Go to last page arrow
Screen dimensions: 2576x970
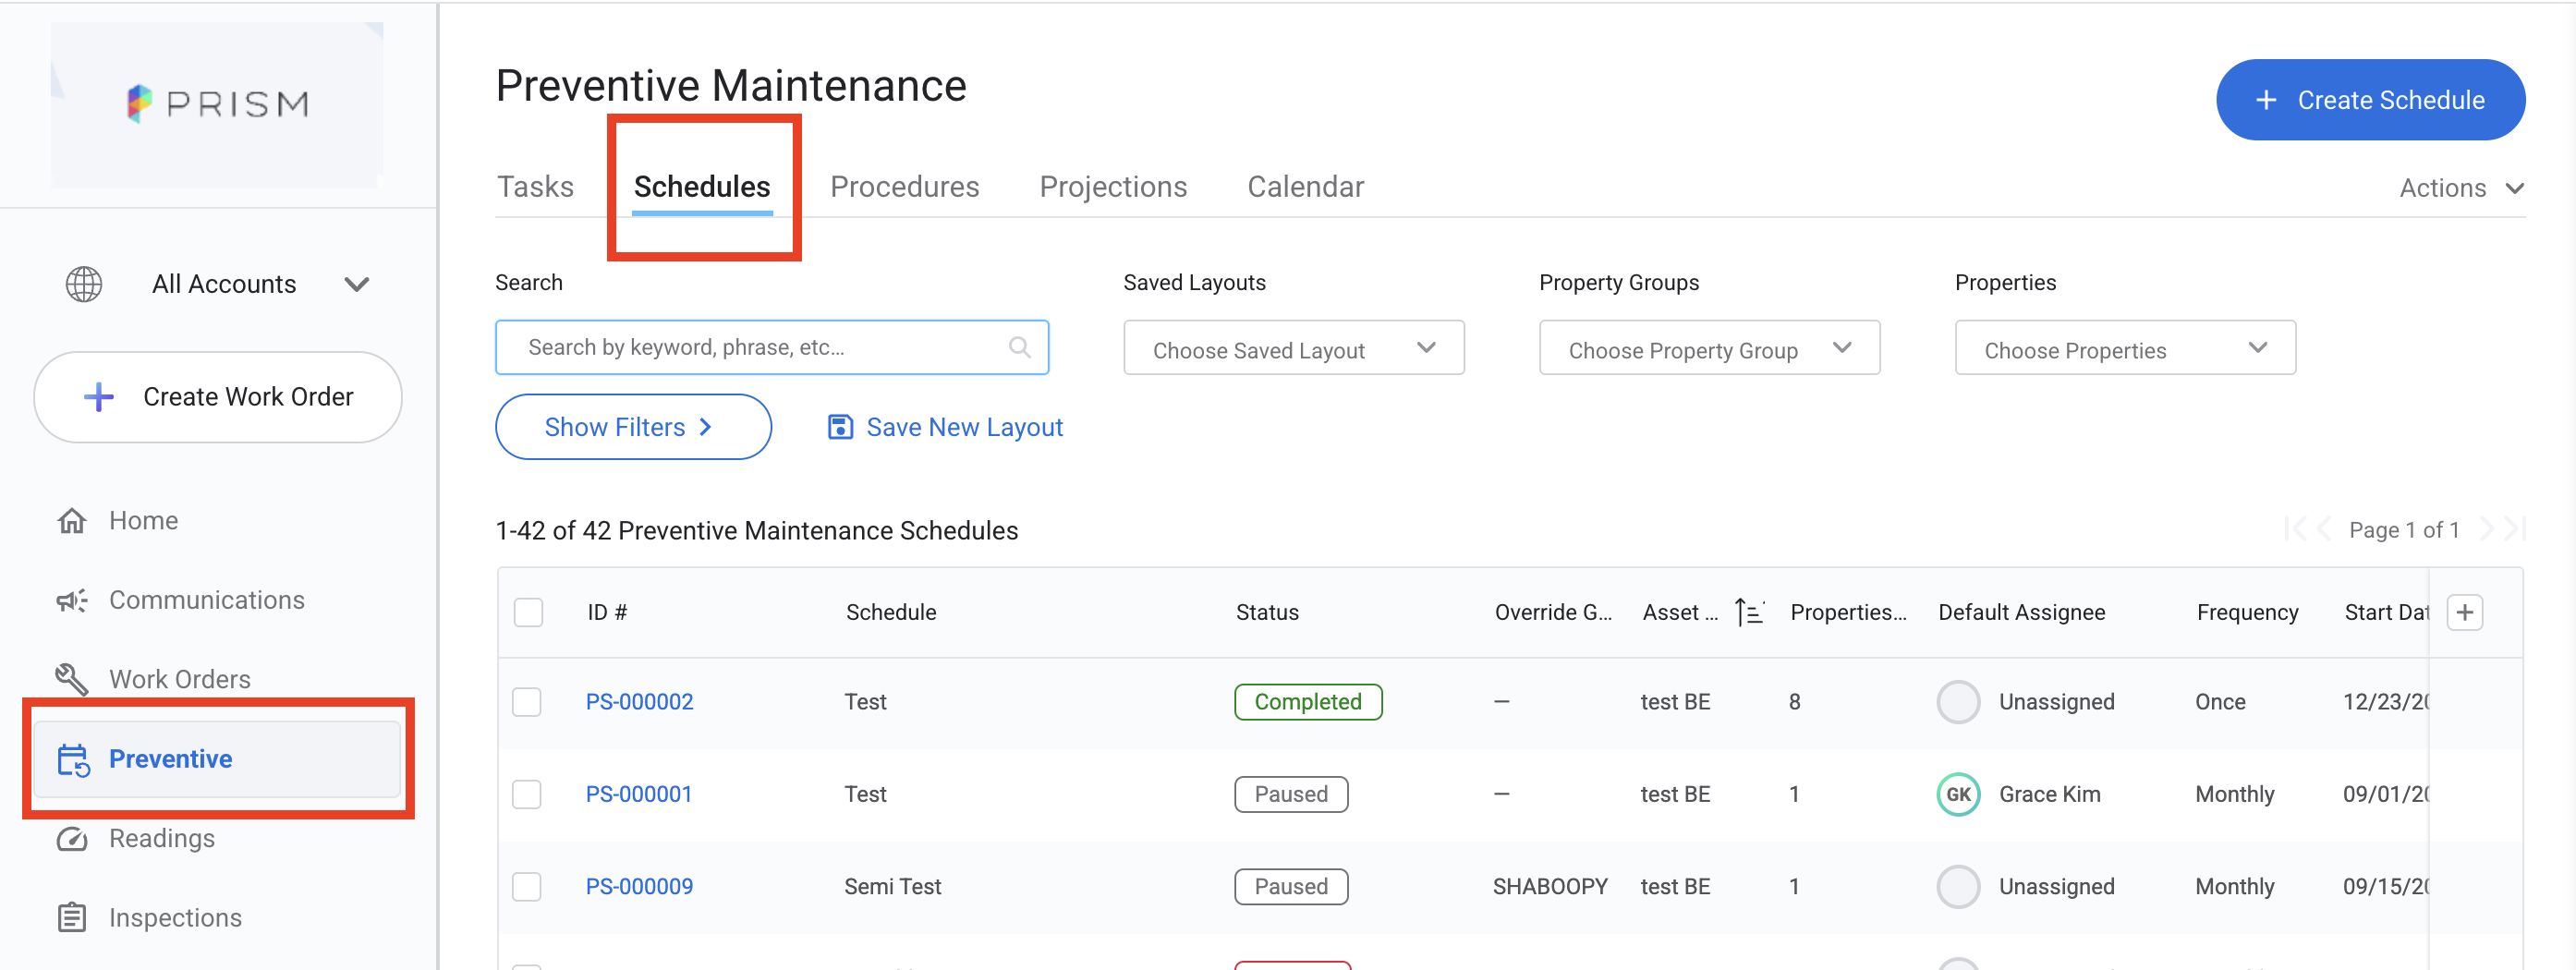2515,529
